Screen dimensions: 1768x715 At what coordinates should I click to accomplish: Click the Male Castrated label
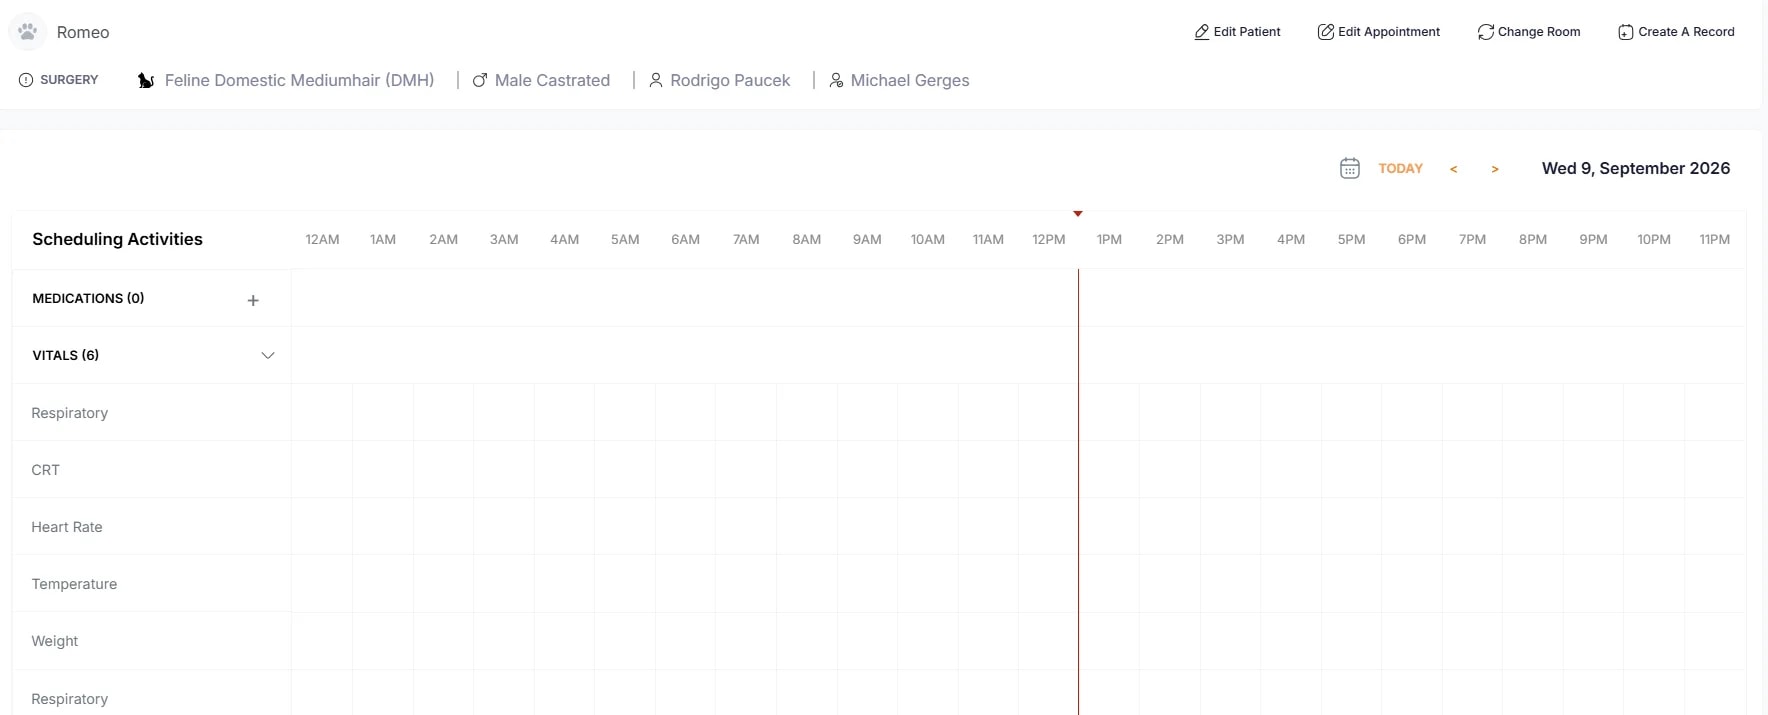tap(552, 80)
